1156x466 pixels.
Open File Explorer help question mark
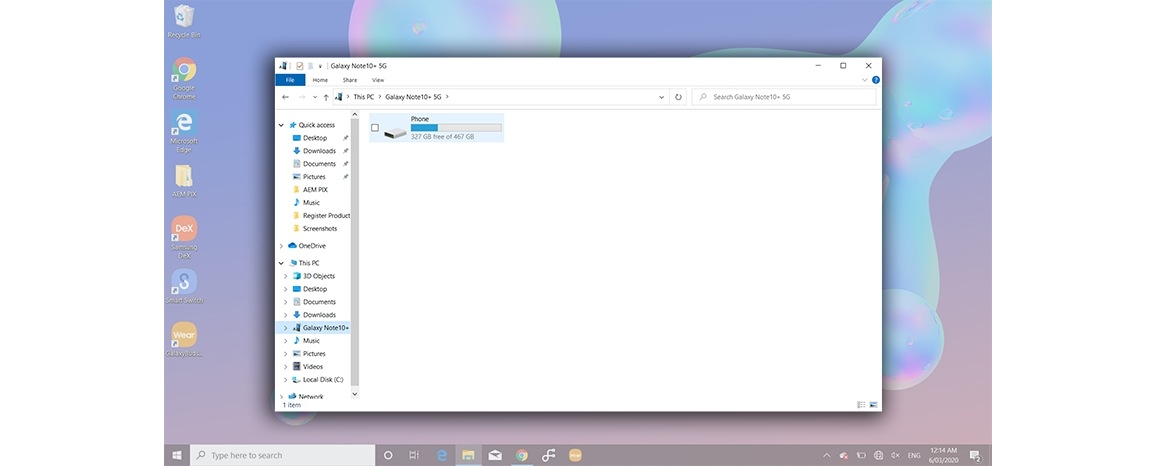coord(876,80)
